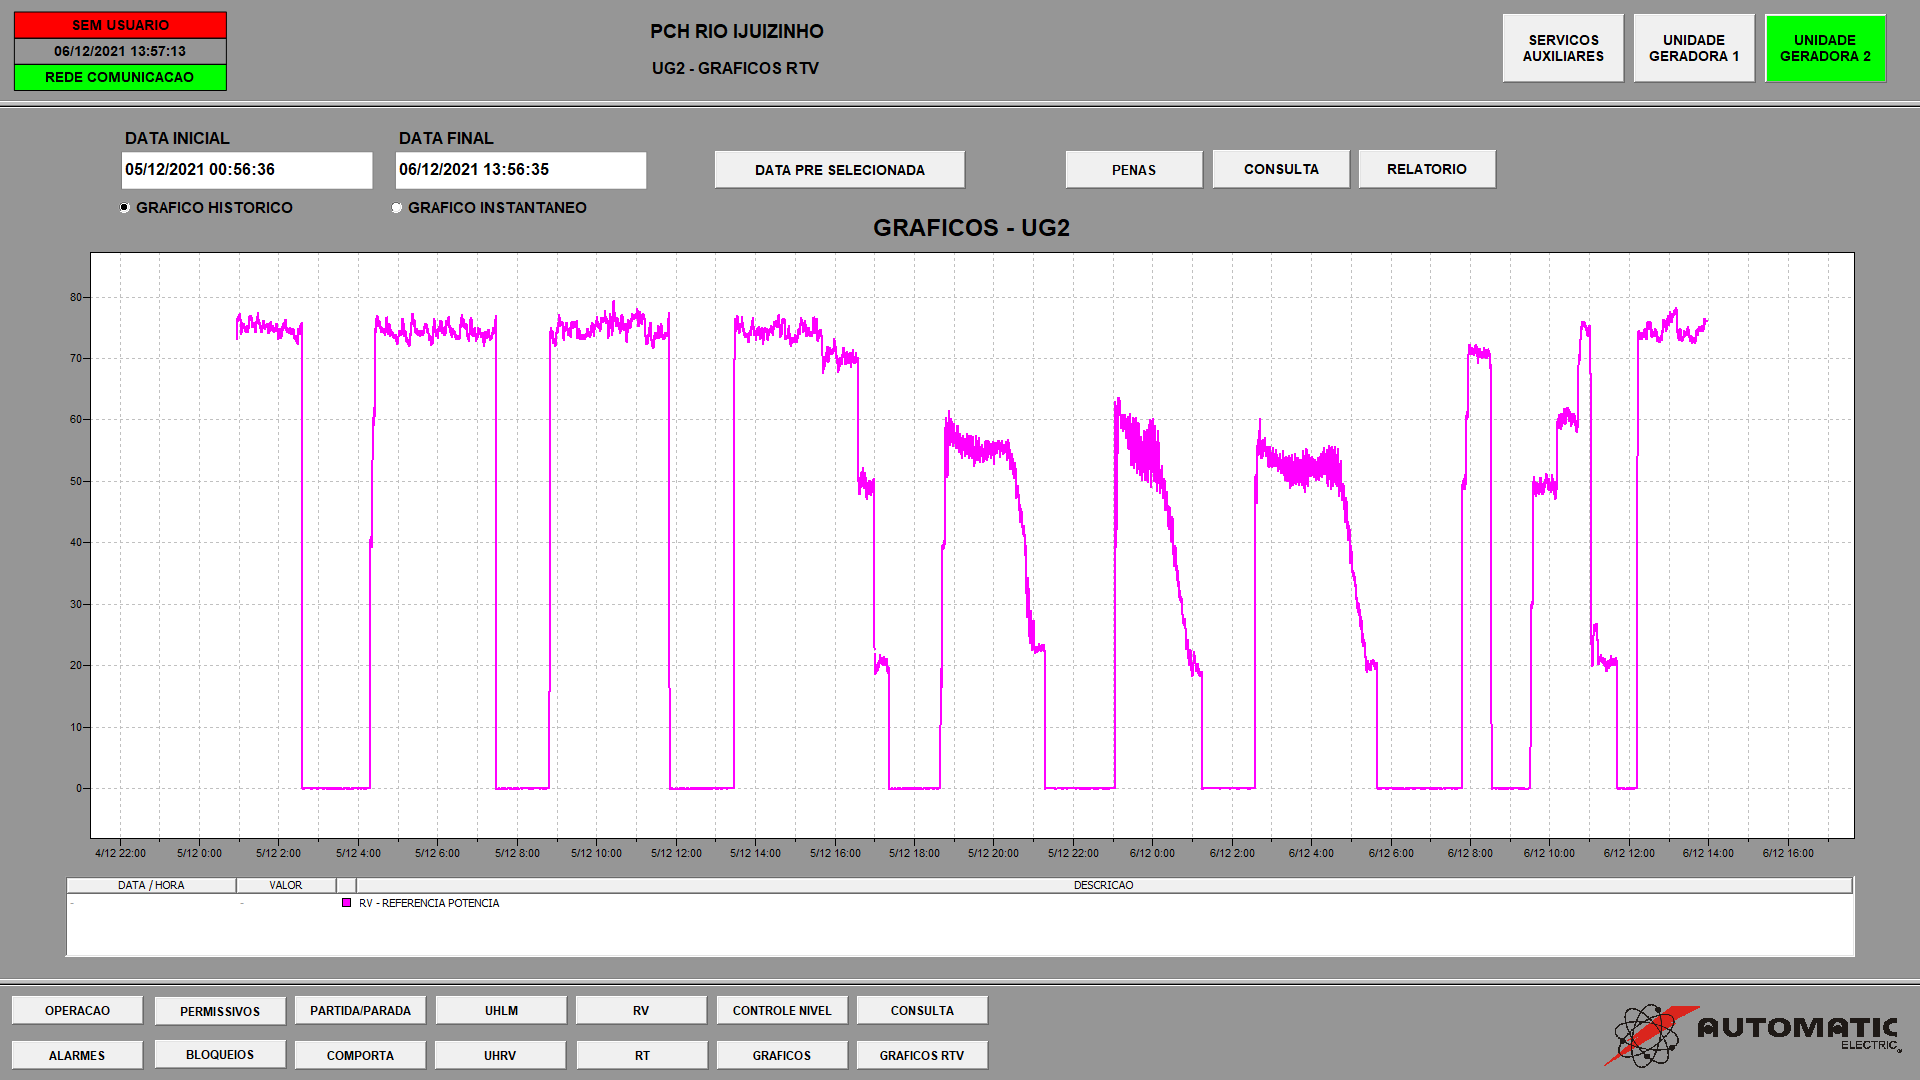The image size is (1920, 1080).
Task: Run the CONSULTA query button near dates
Action: coord(1281,169)
